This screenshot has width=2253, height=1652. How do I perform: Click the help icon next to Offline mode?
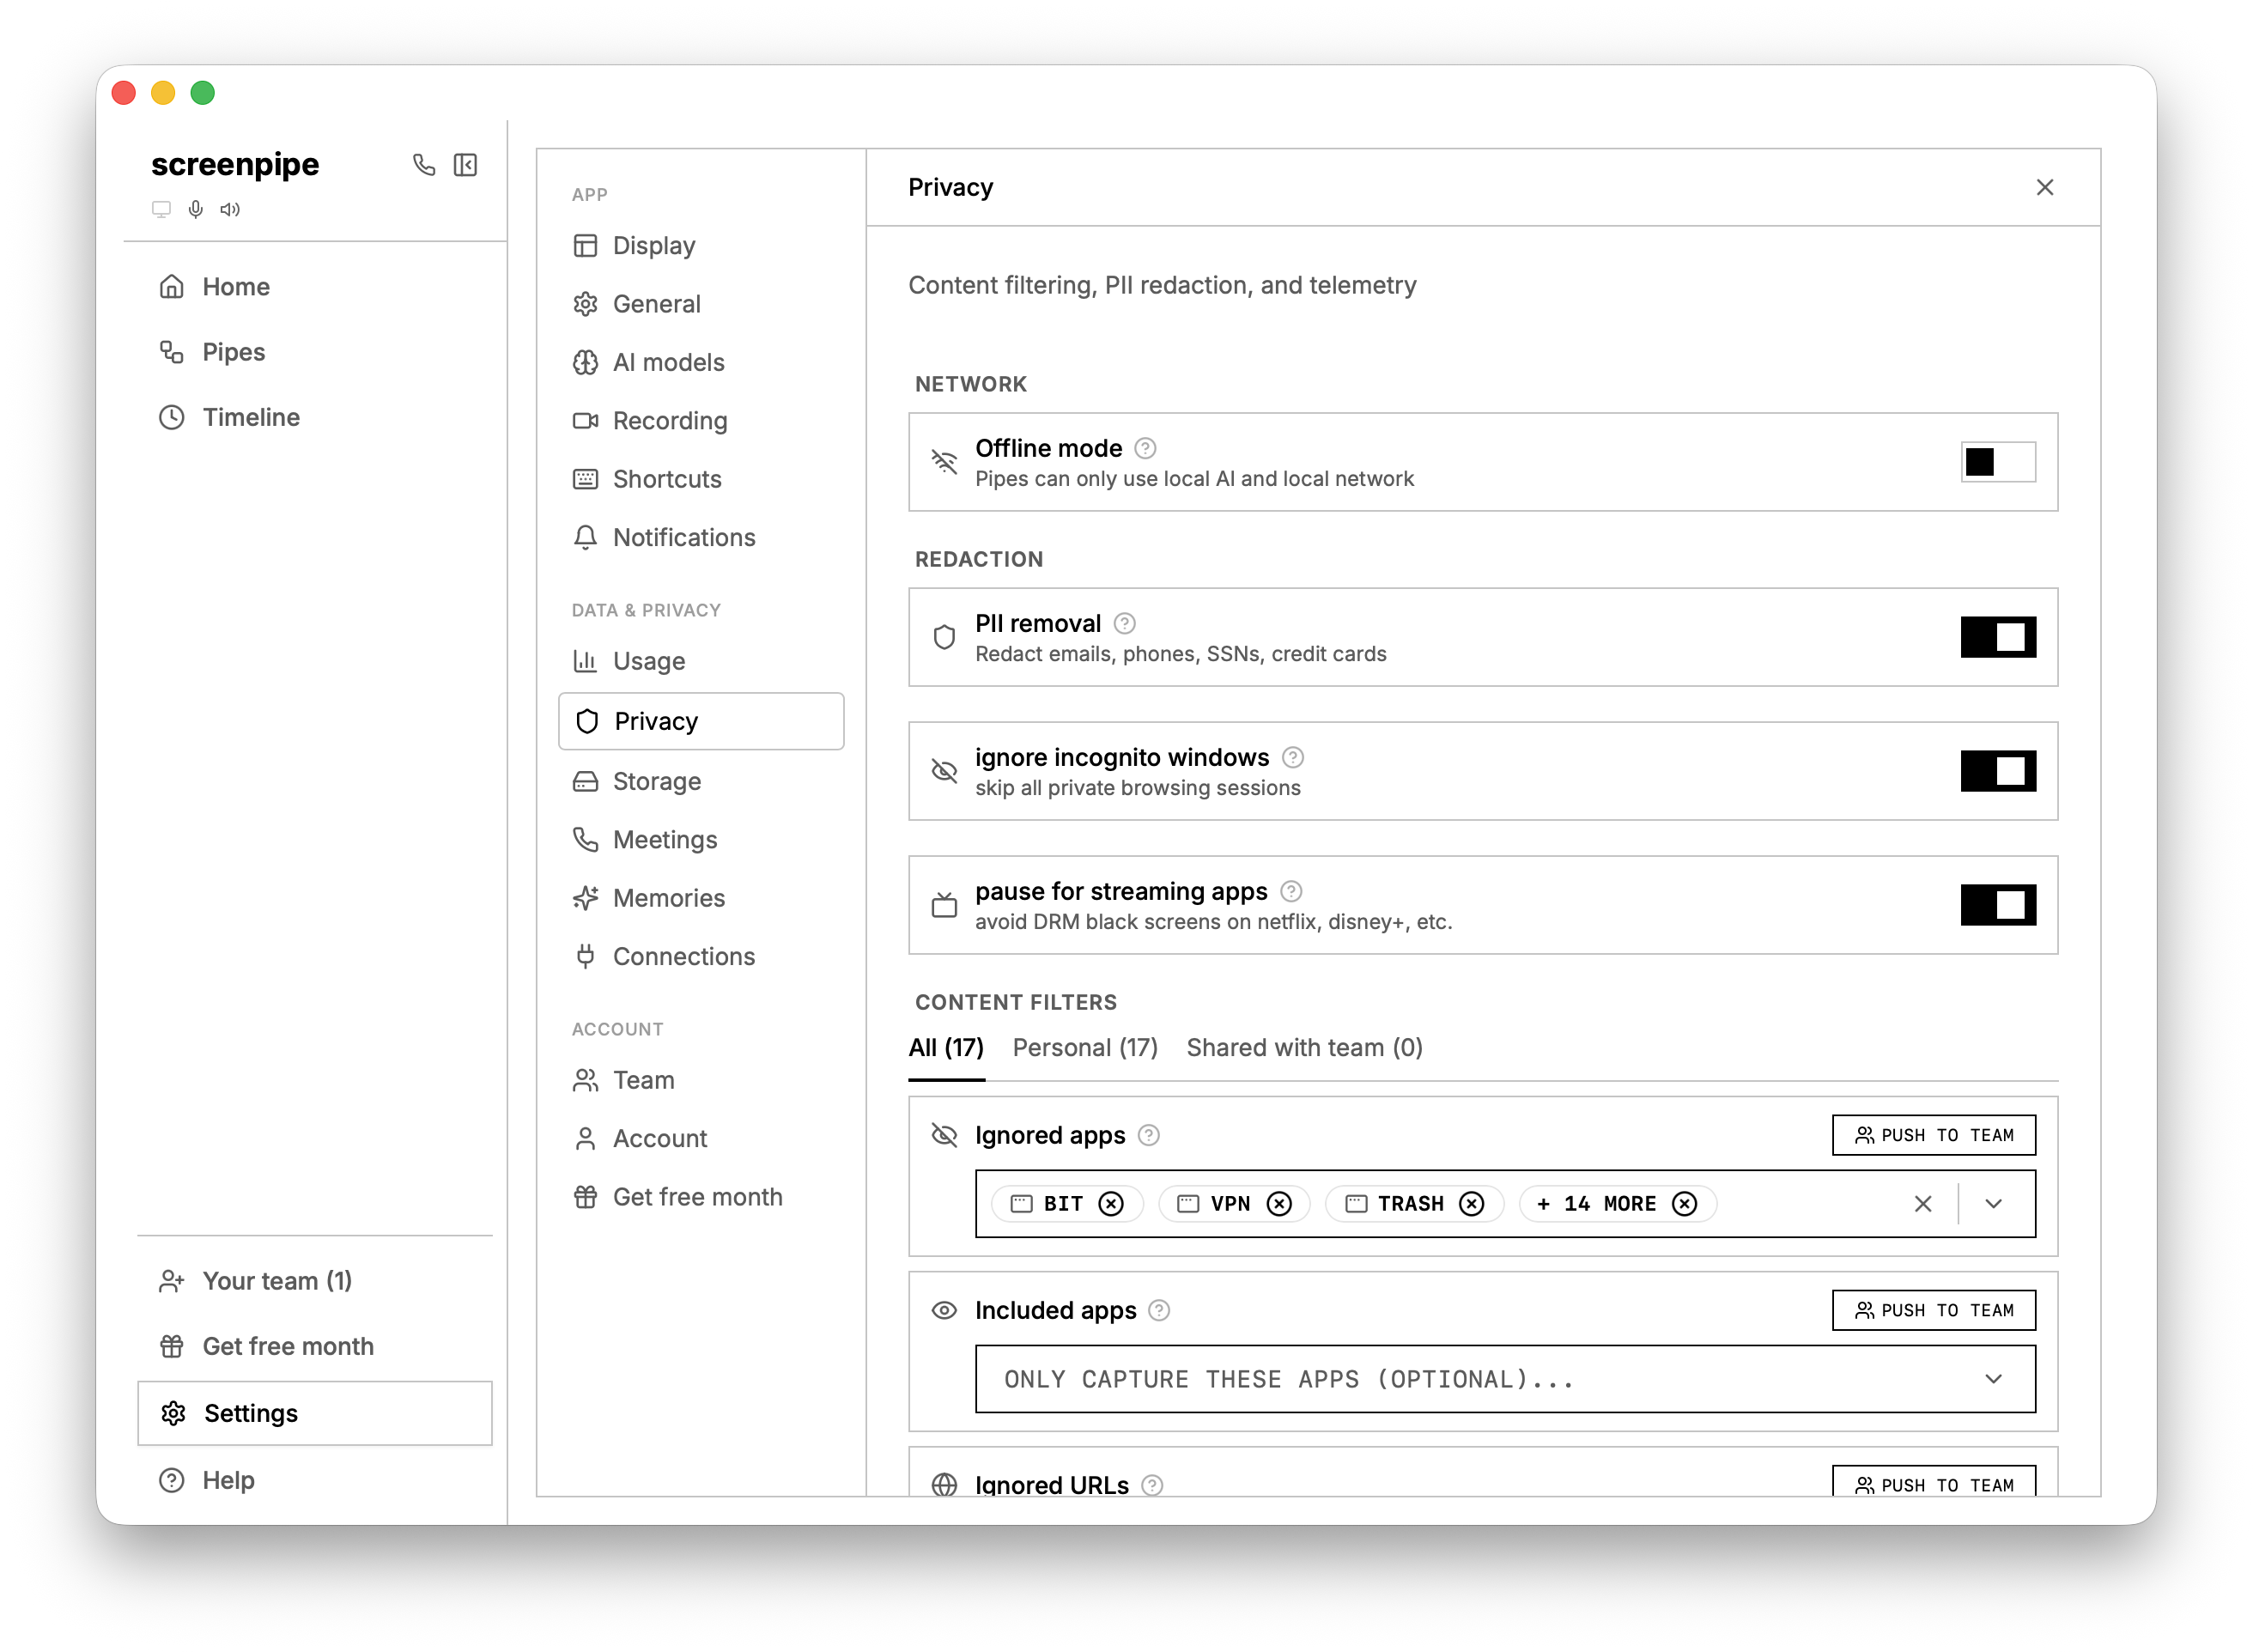tap(1146, 448)
